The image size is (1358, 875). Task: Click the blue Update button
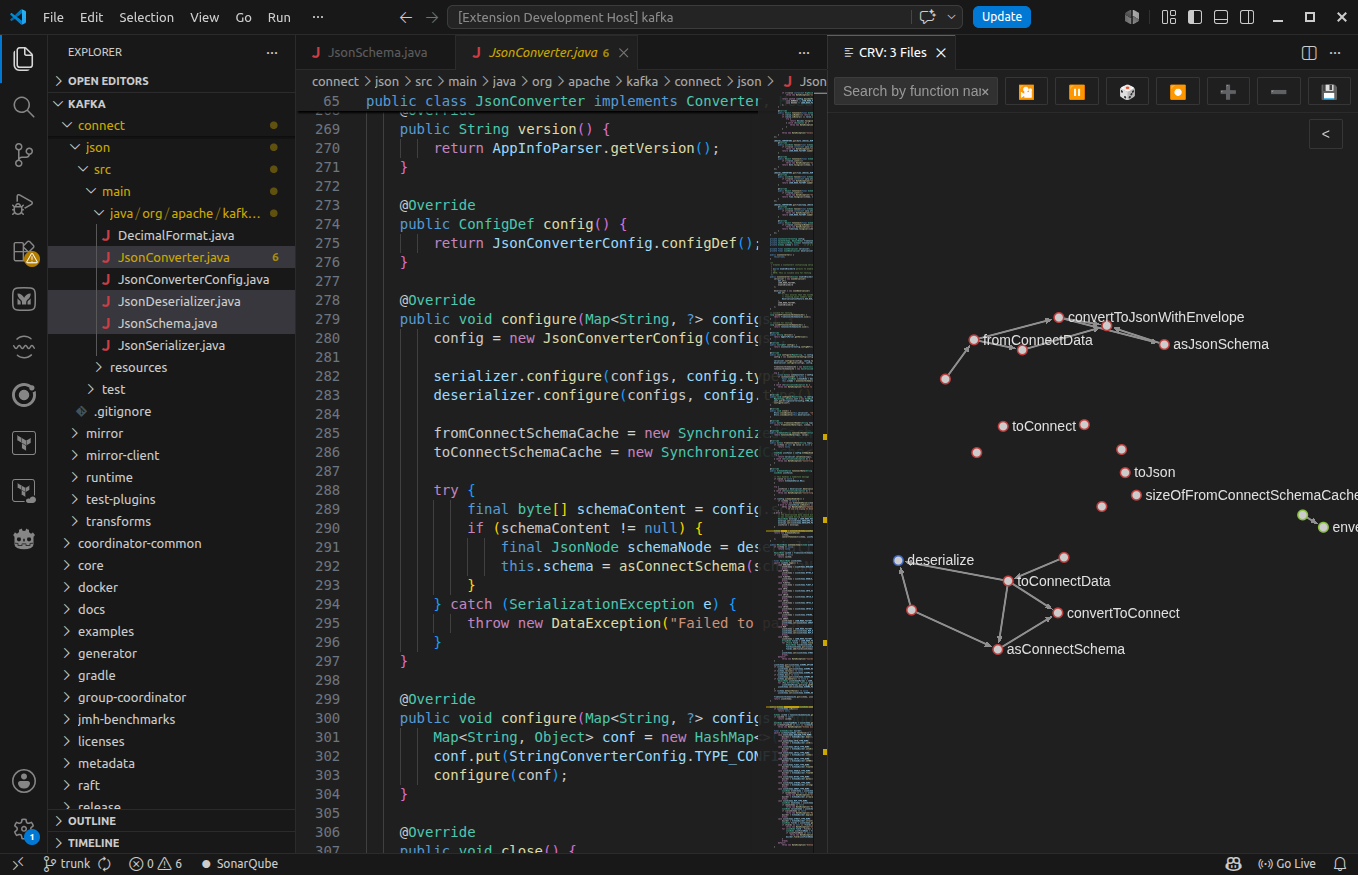[x=1002, y=17]
